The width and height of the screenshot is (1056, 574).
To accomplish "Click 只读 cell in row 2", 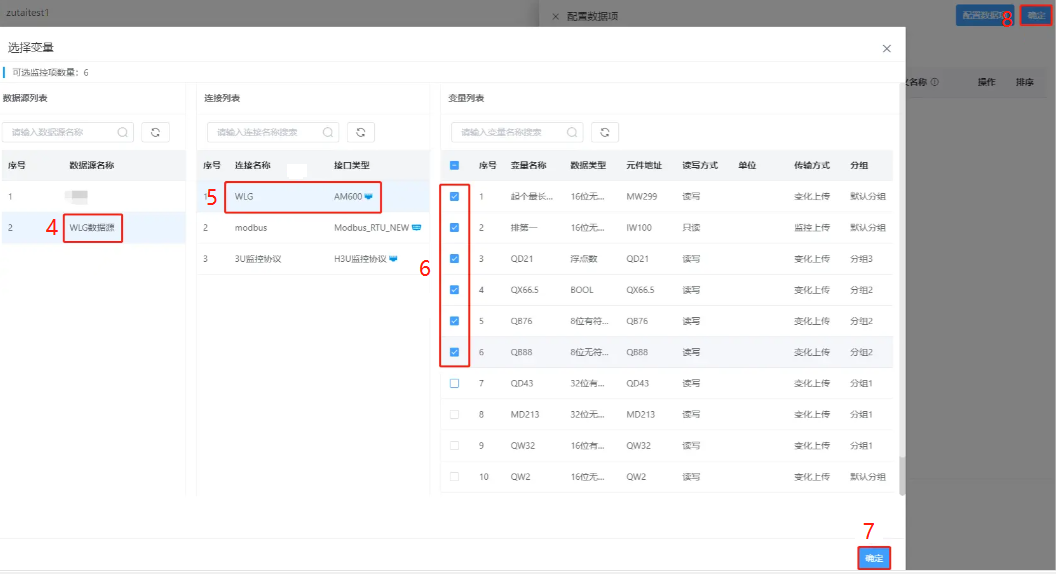I will (x=691, y=228).
